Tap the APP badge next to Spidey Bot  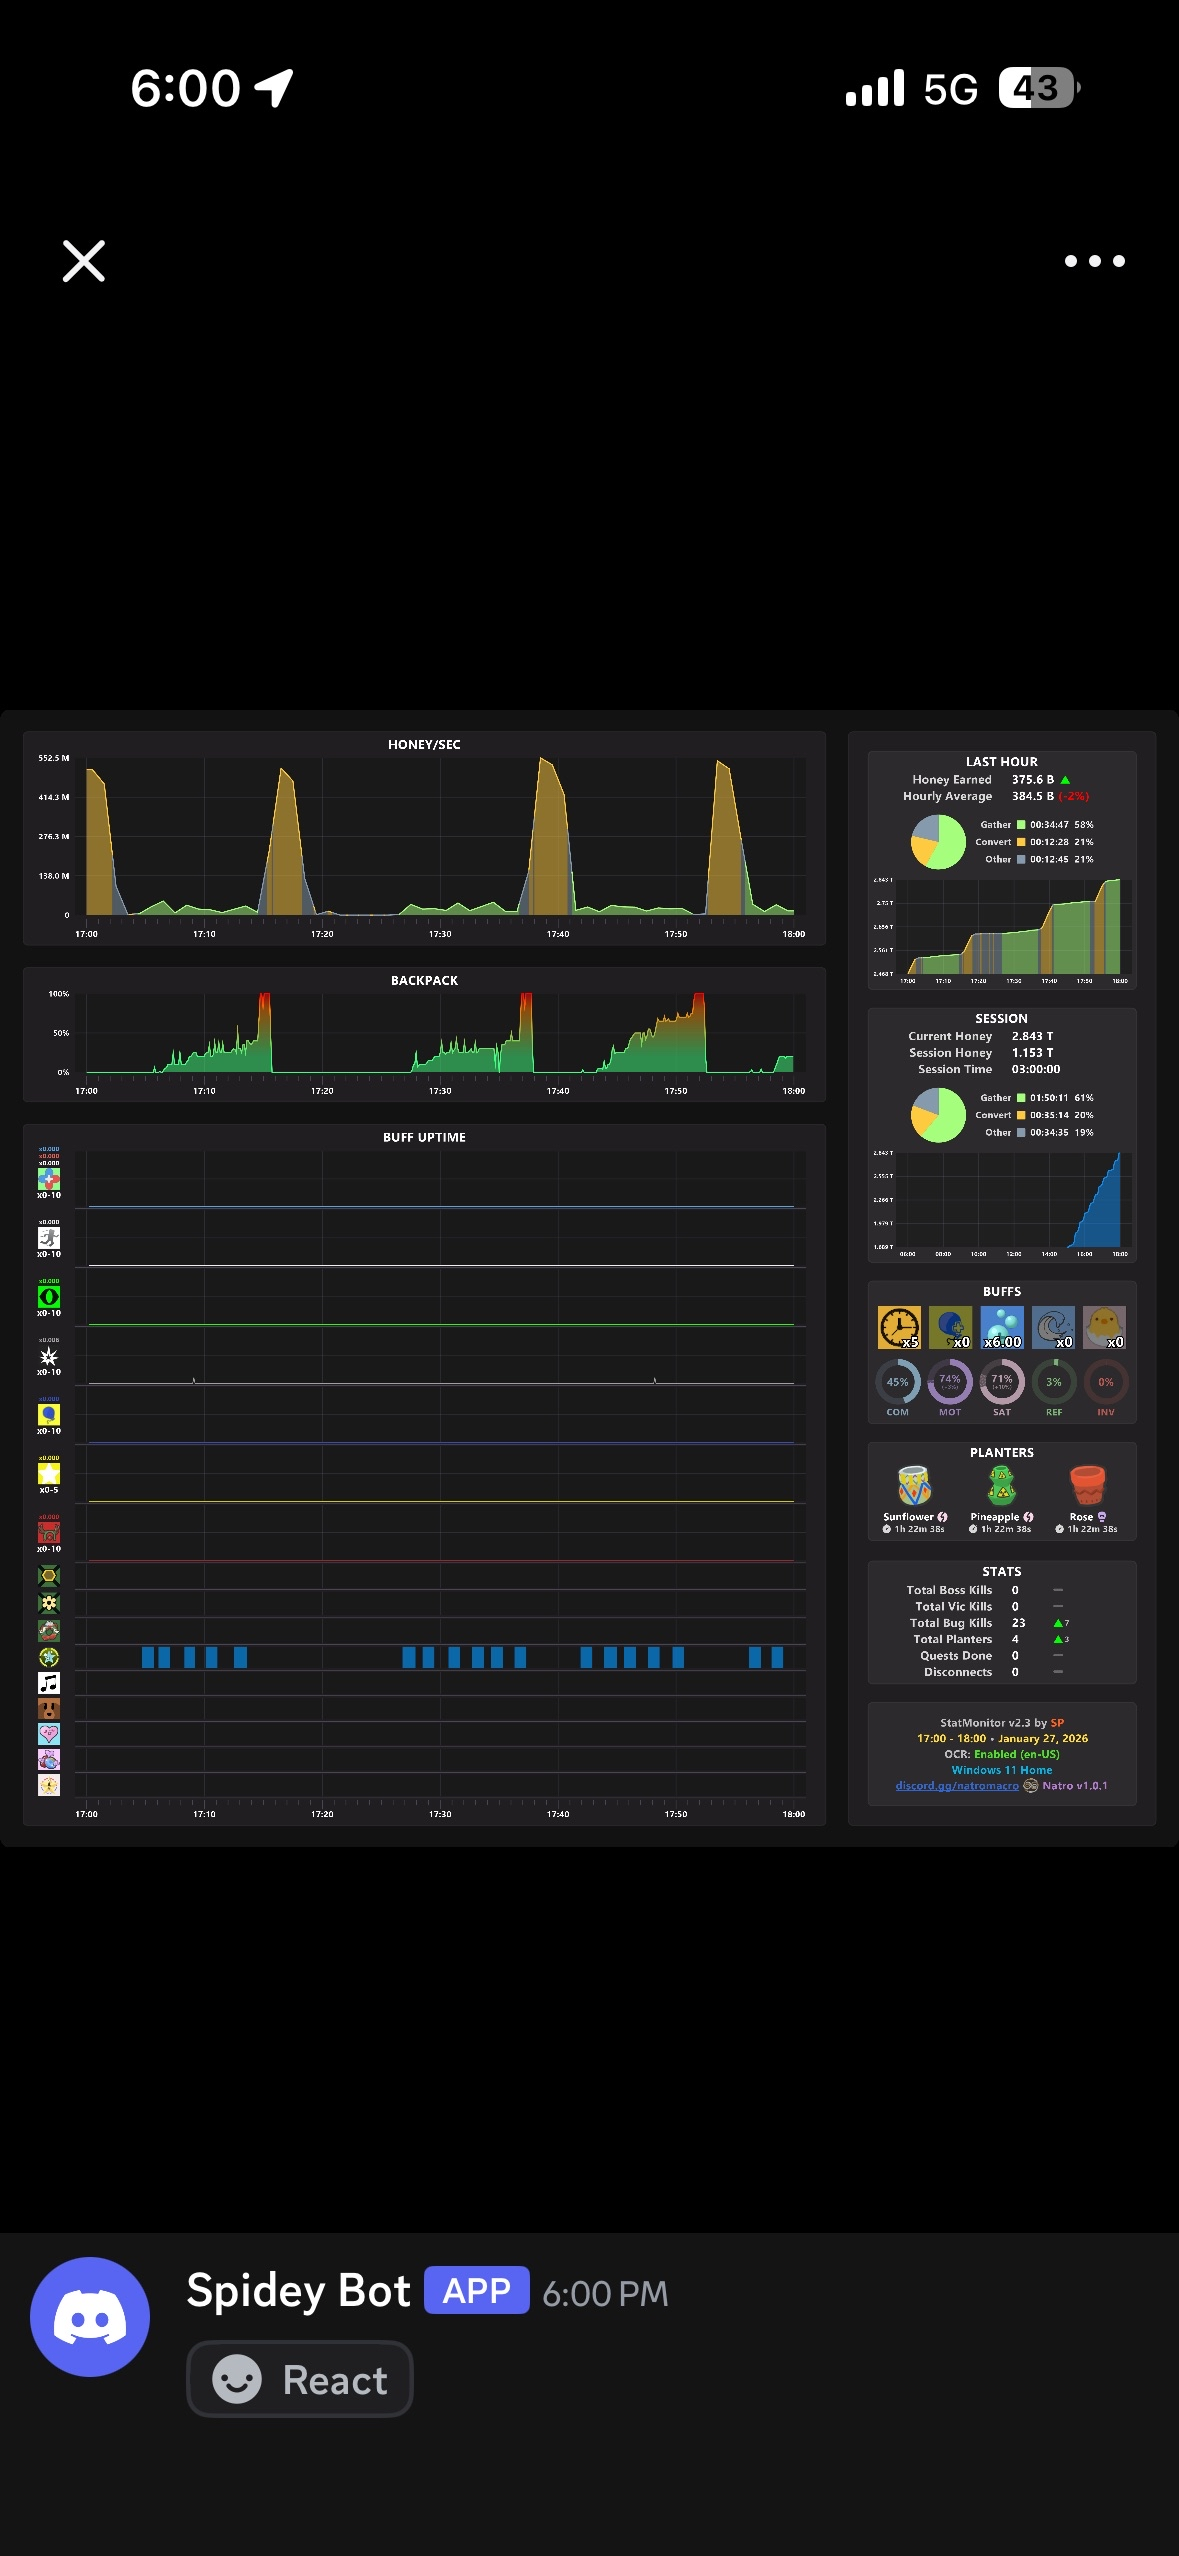pyautogui.click(x=476, y=2290)
